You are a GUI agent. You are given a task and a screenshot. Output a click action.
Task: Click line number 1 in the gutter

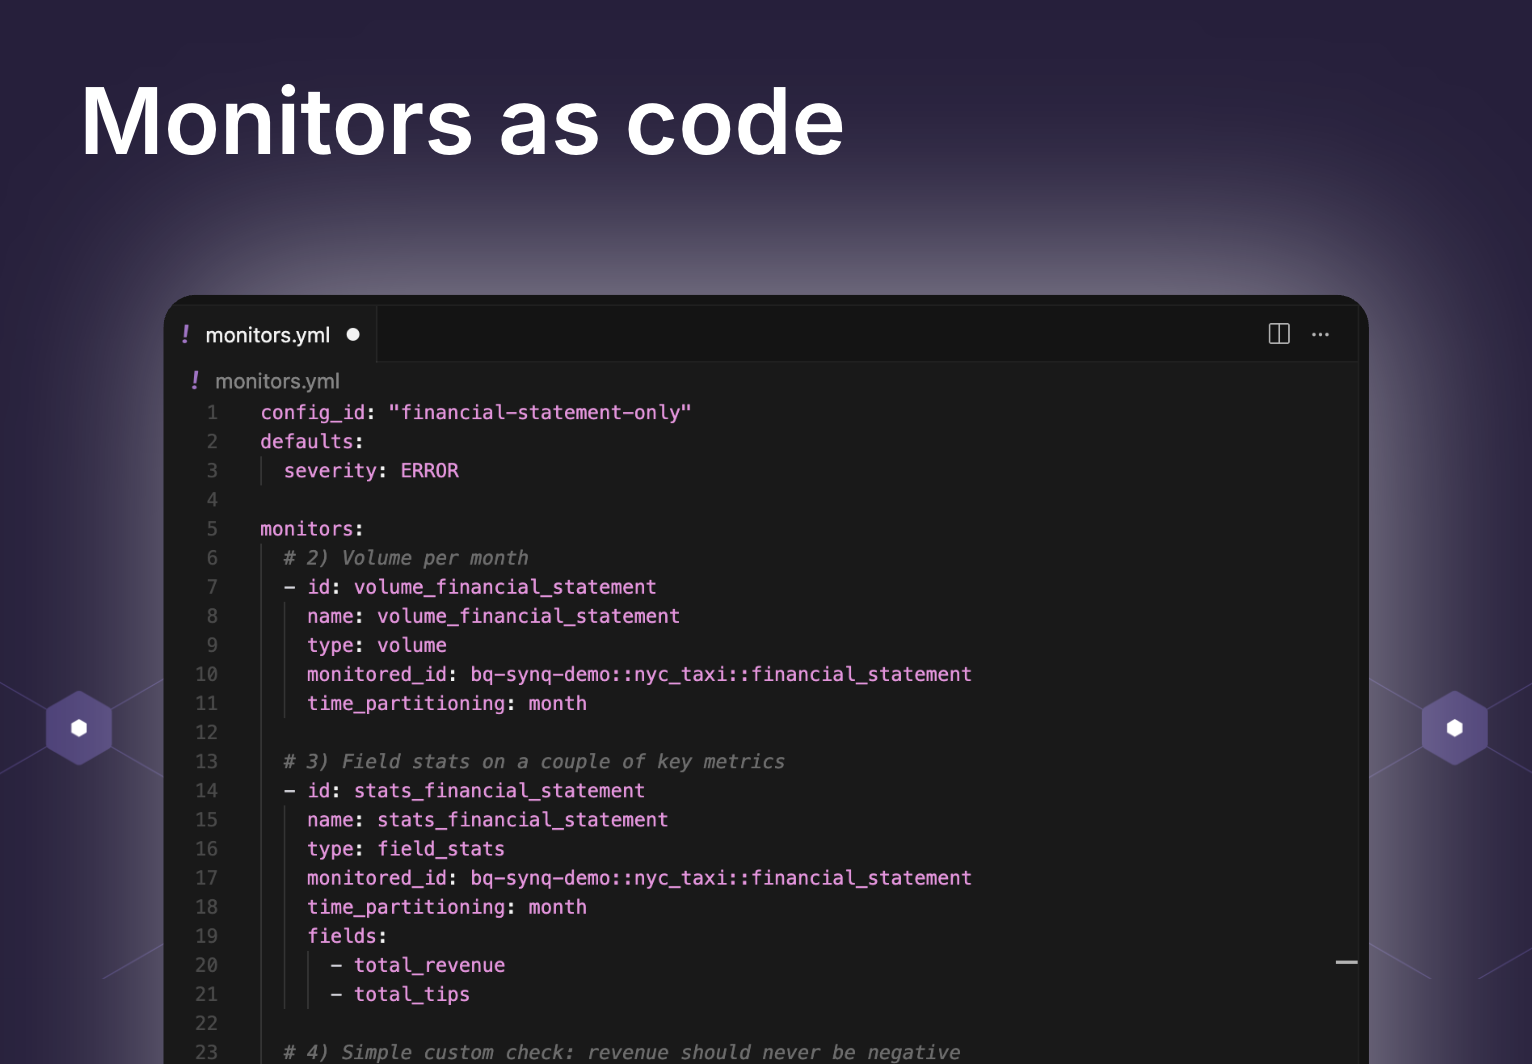point(212,412)
